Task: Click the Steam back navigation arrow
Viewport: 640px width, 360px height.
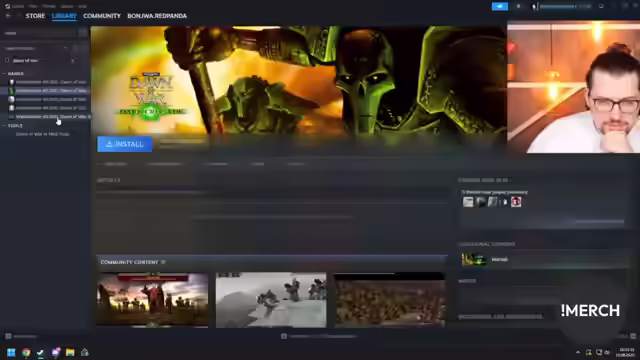Action: (8, 16)
